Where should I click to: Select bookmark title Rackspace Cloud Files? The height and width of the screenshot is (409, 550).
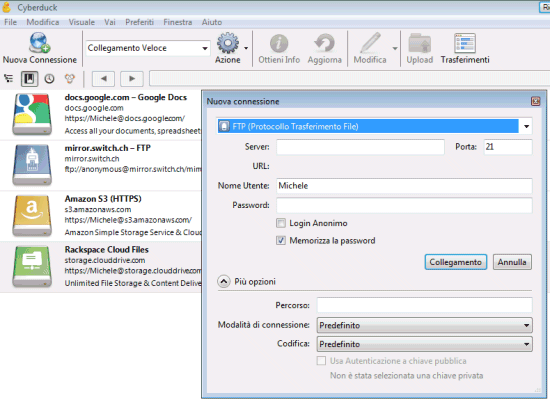tap(107, 250)
